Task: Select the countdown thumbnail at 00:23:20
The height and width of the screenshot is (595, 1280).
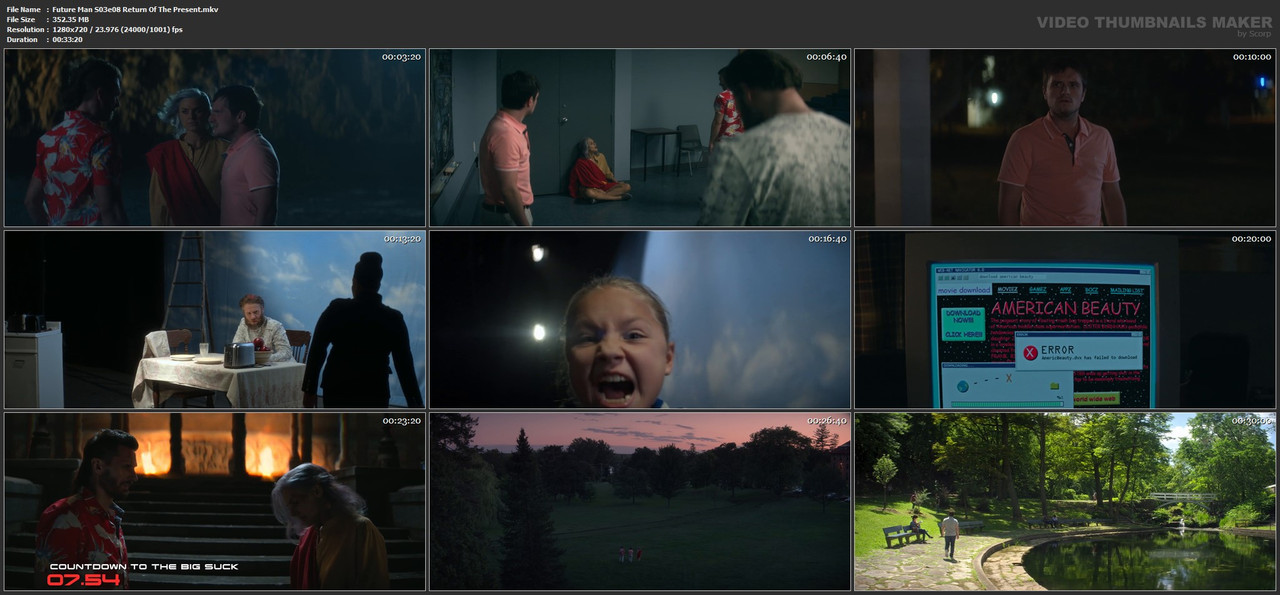Action: [x=215, y=502]
